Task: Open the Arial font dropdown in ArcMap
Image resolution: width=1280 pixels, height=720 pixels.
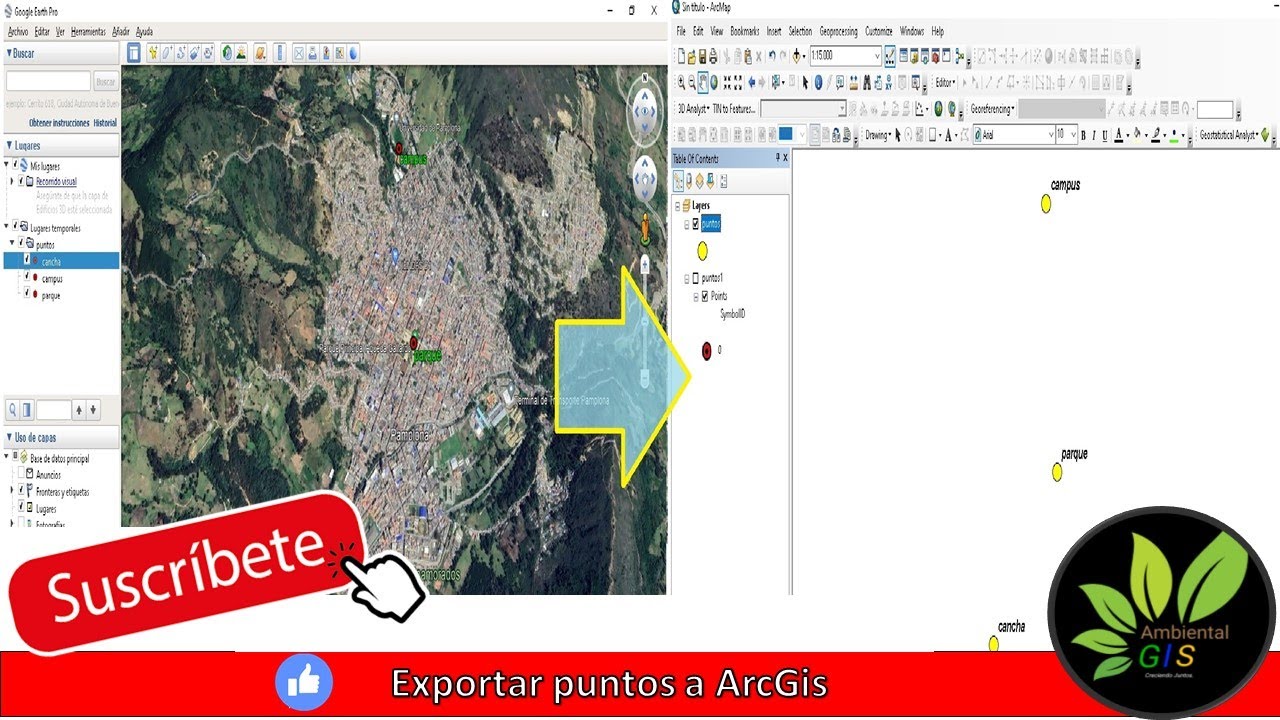Action: coord(1050,135)
